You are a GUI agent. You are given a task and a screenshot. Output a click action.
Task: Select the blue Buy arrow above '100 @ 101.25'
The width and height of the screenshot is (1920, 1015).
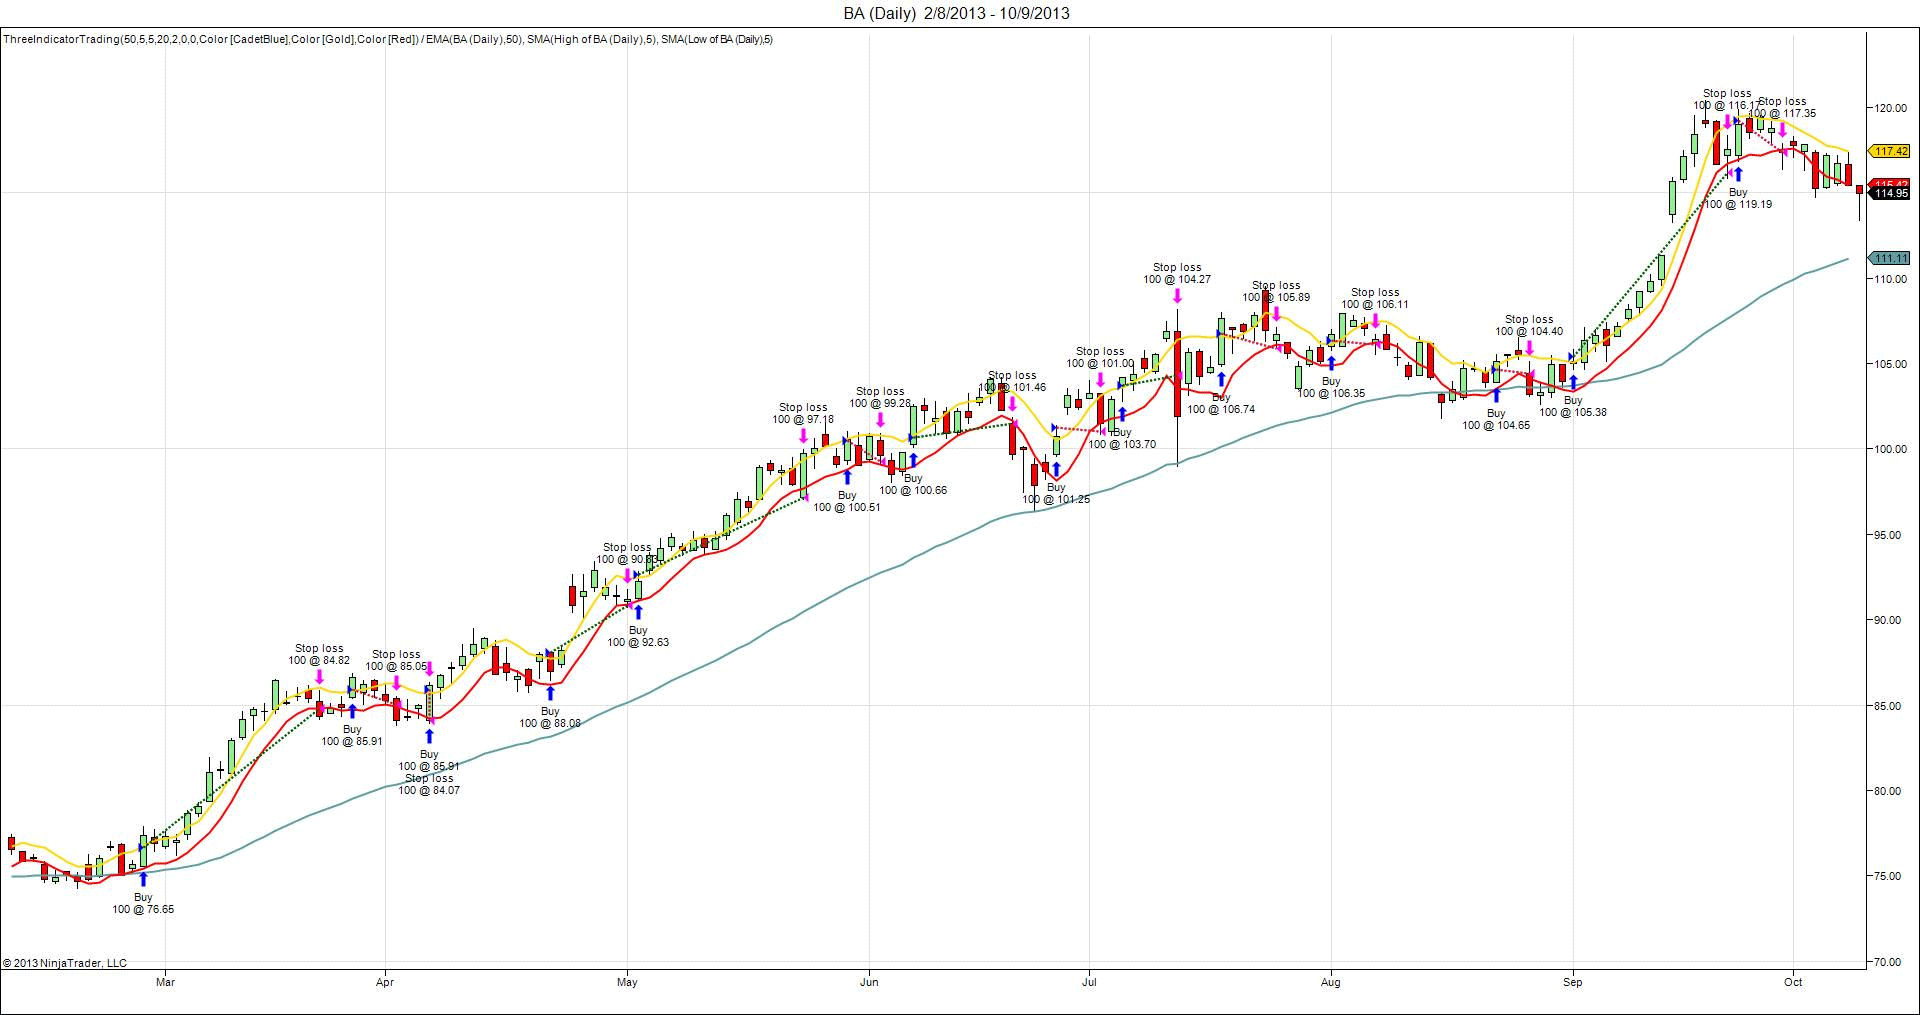coord(1056,469)
